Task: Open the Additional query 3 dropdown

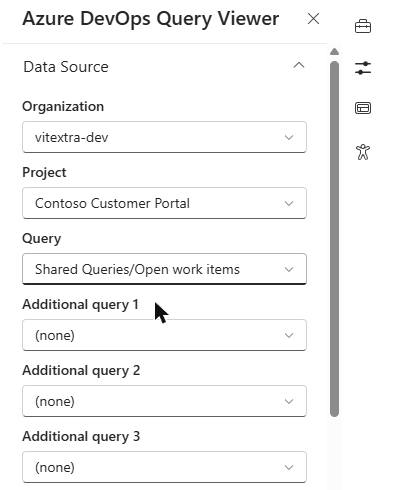Action: 164,467
